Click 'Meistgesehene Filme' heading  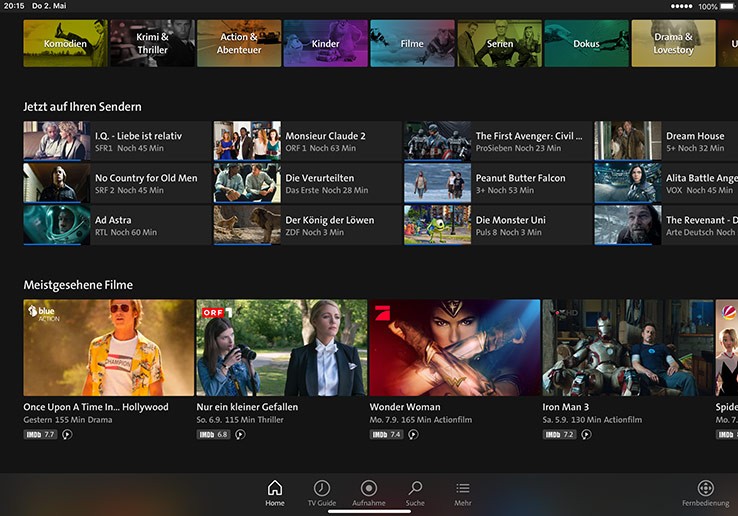click(x=78, y=285)
